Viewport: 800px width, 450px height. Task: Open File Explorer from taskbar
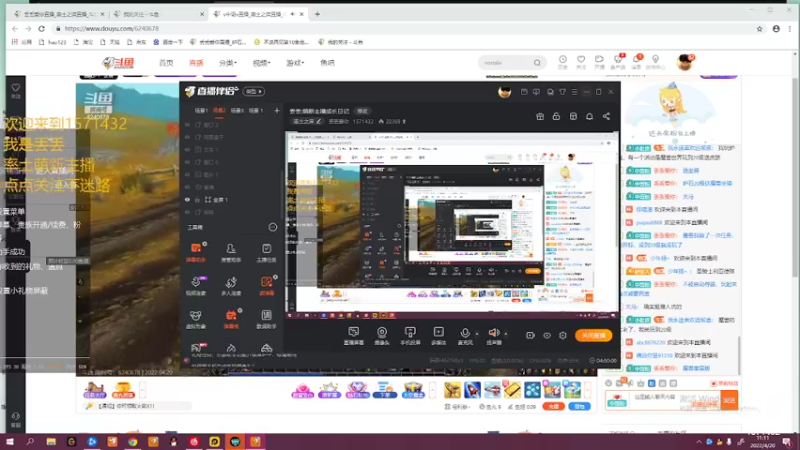[x=51, y=442]
